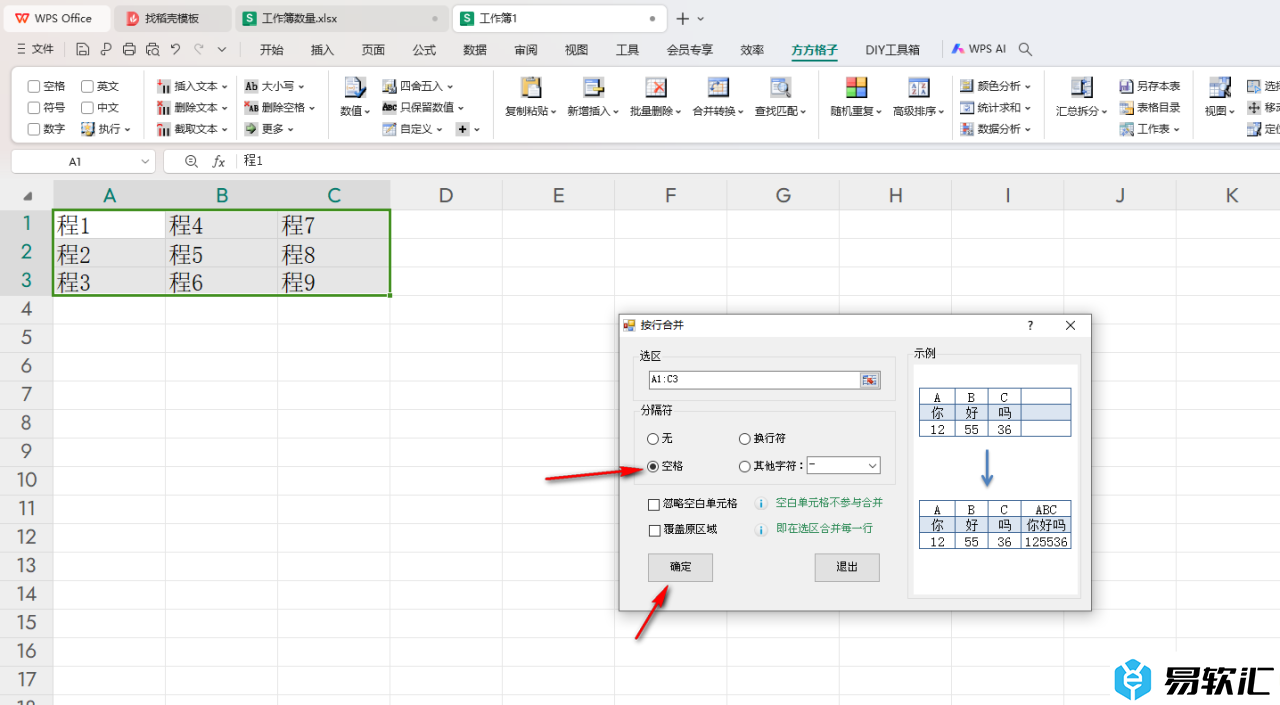Click the 汇总拆分 summary split icon
The height and width of the screenshot is (705, 1280).
click(1081, 89)
